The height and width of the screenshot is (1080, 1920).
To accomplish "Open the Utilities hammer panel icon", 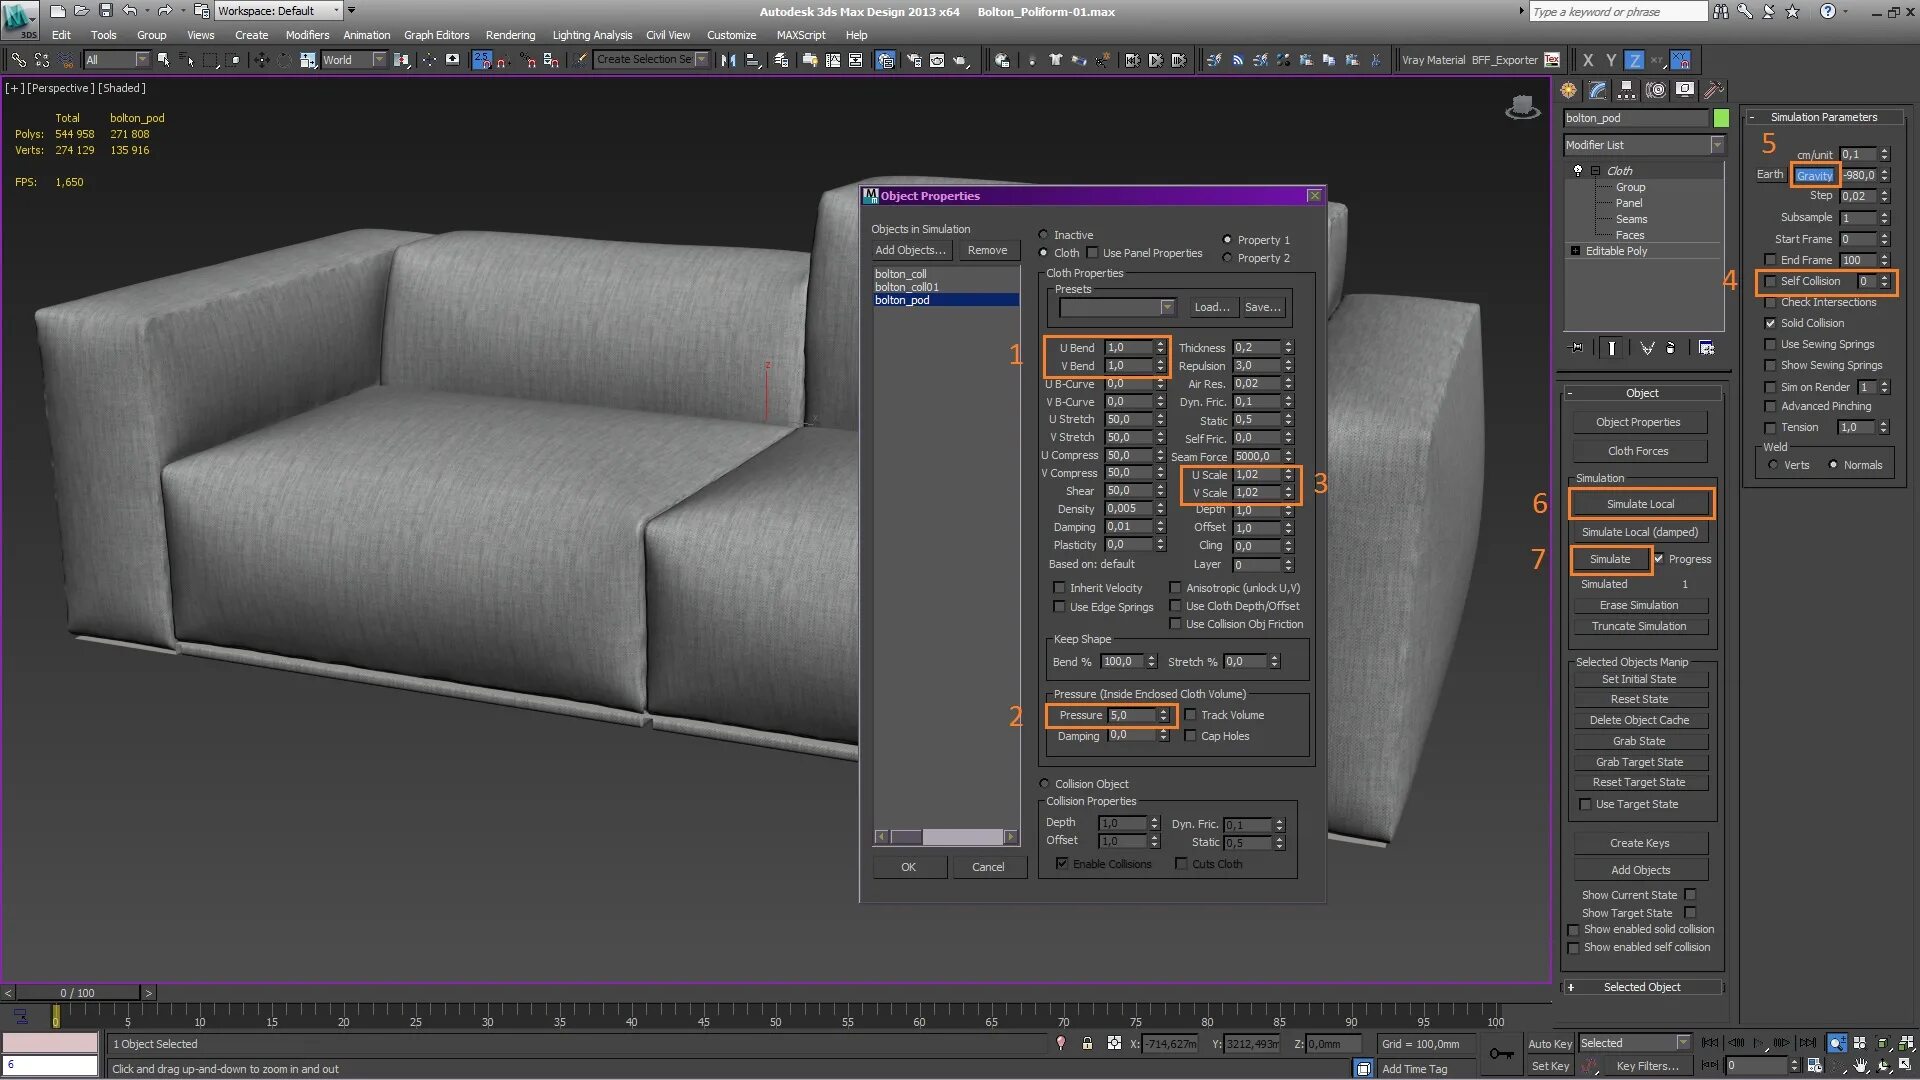I will pos(1713,90).
